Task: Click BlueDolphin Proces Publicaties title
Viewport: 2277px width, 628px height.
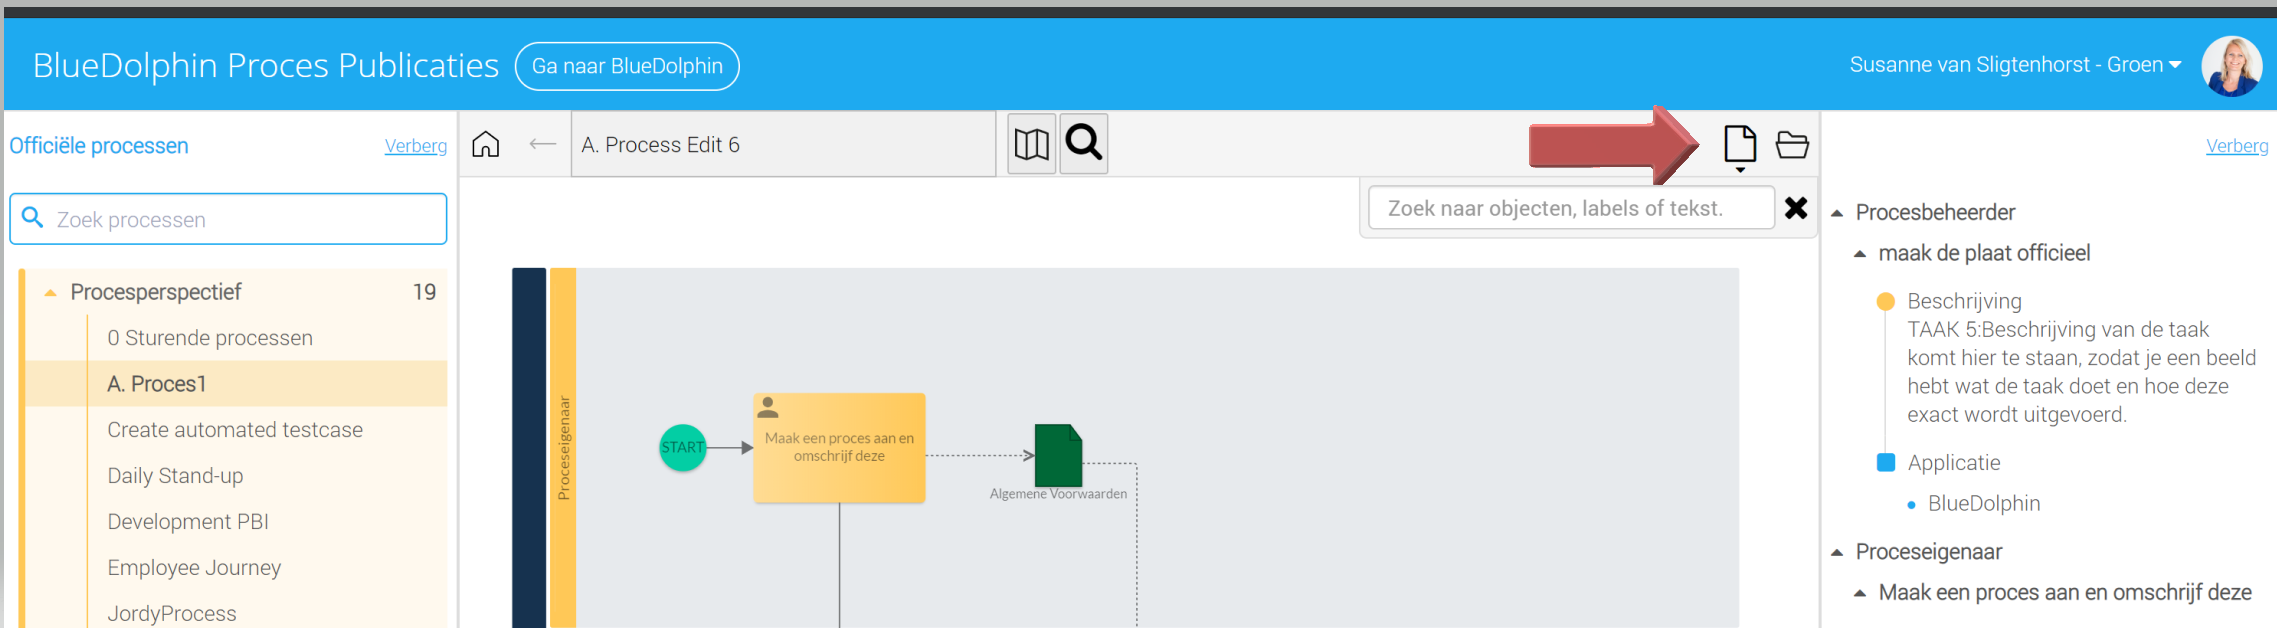Action: pyautogui.click(x=266, y=65)
